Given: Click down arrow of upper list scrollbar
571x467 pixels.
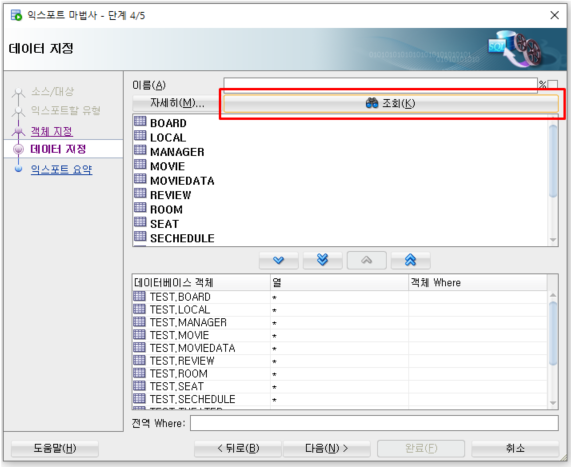Looking at the screenshot, I should point(553,240).
